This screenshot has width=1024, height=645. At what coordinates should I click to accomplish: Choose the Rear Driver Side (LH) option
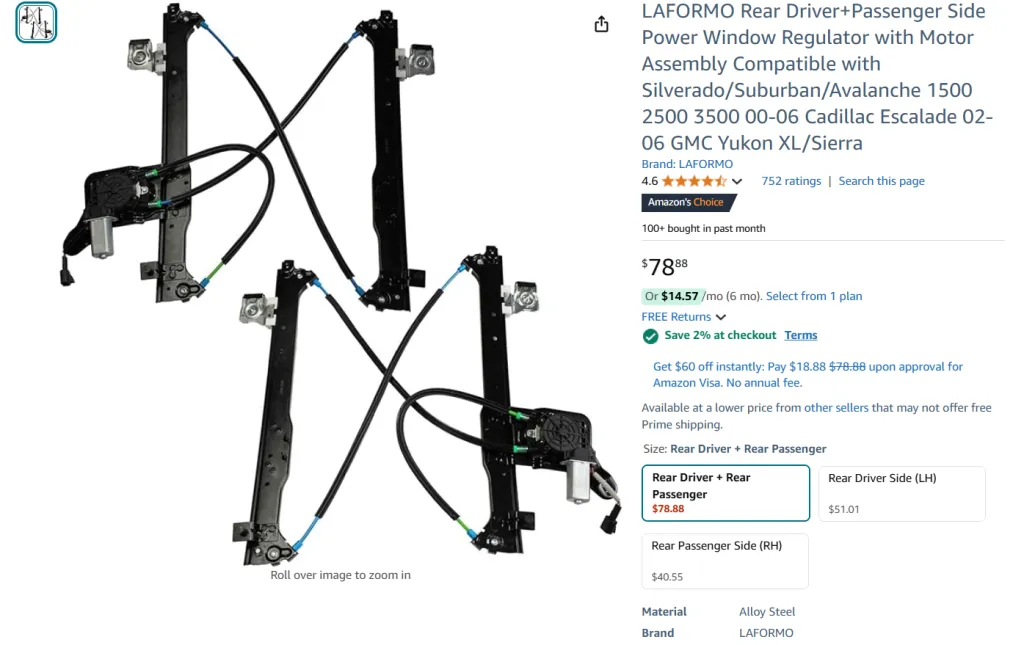(x=902, y=494)
